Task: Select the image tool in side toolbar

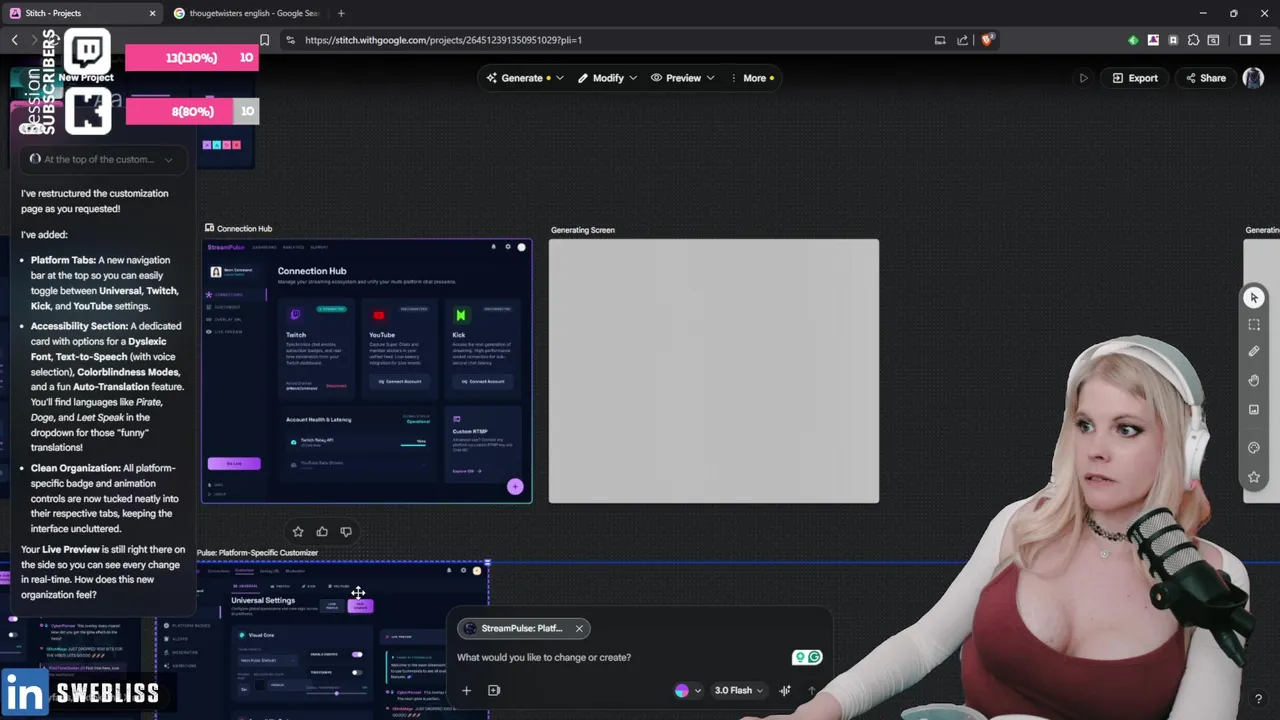Action: 1254,409
